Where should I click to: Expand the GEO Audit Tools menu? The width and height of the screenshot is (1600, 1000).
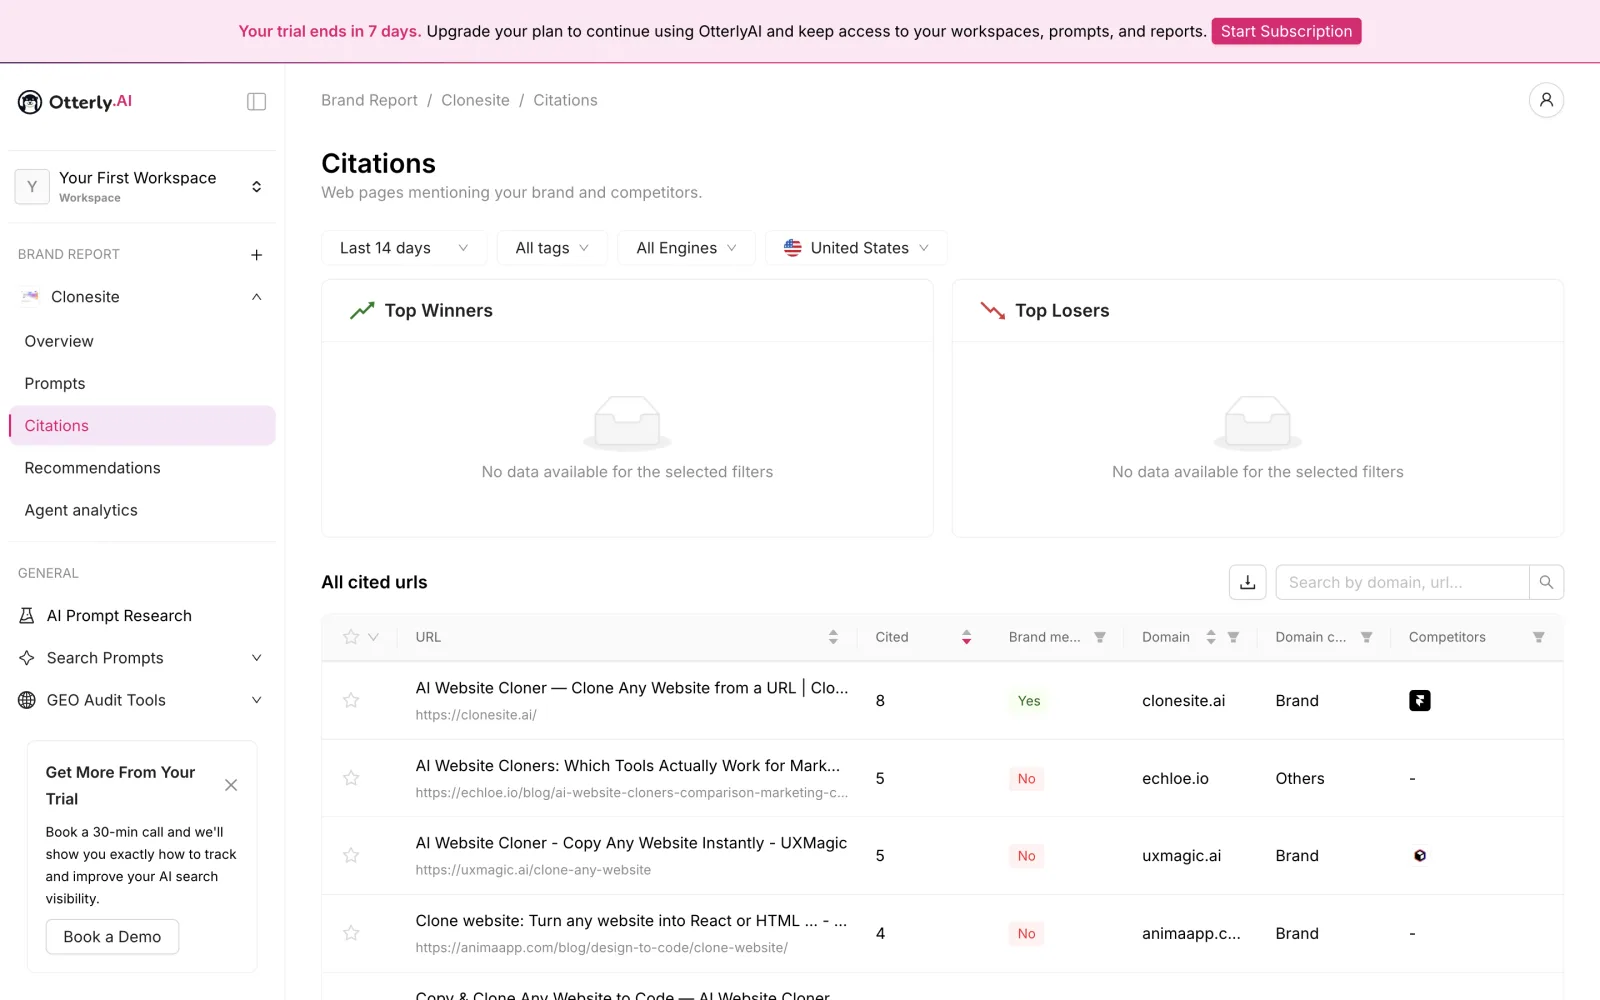256,700
